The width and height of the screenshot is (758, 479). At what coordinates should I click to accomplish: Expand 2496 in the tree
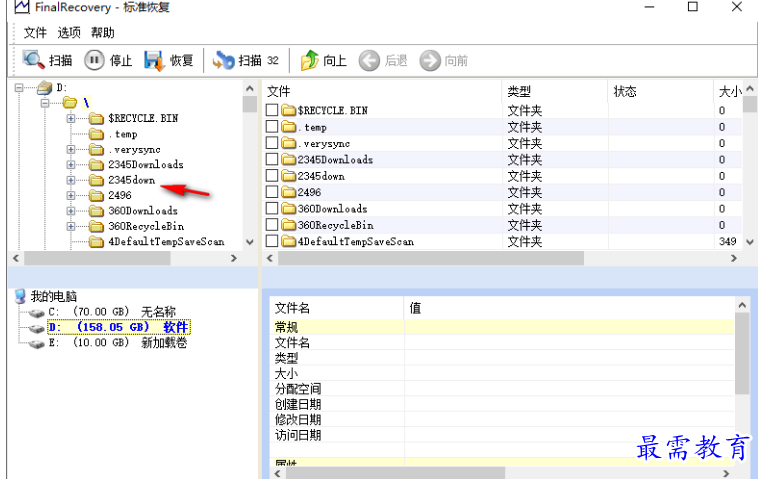tap(71, 196)
